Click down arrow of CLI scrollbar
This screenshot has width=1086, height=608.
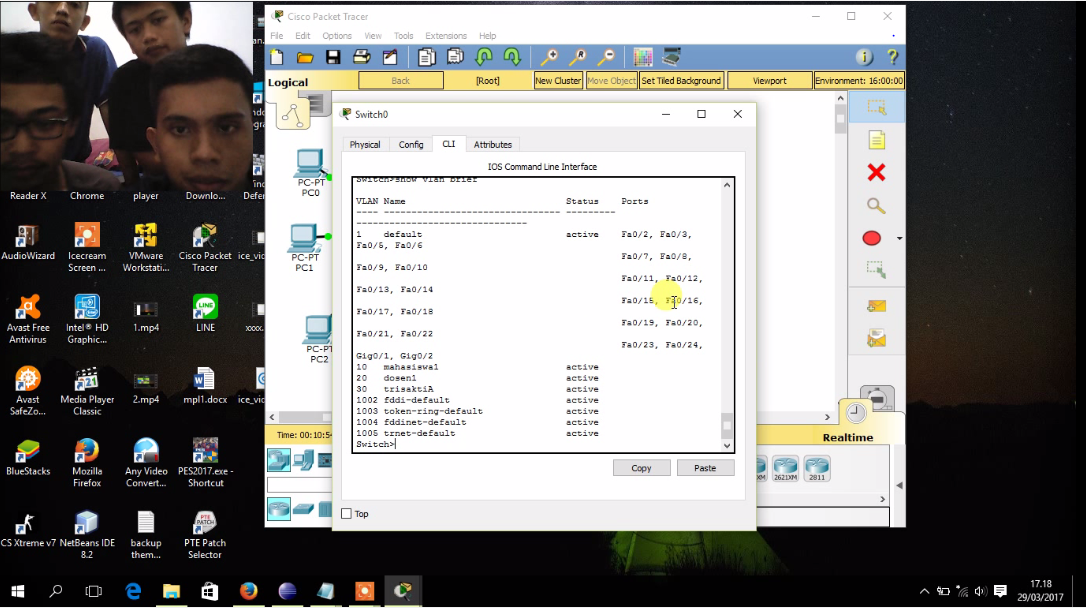pyautogui.click(x=727, y=445)
